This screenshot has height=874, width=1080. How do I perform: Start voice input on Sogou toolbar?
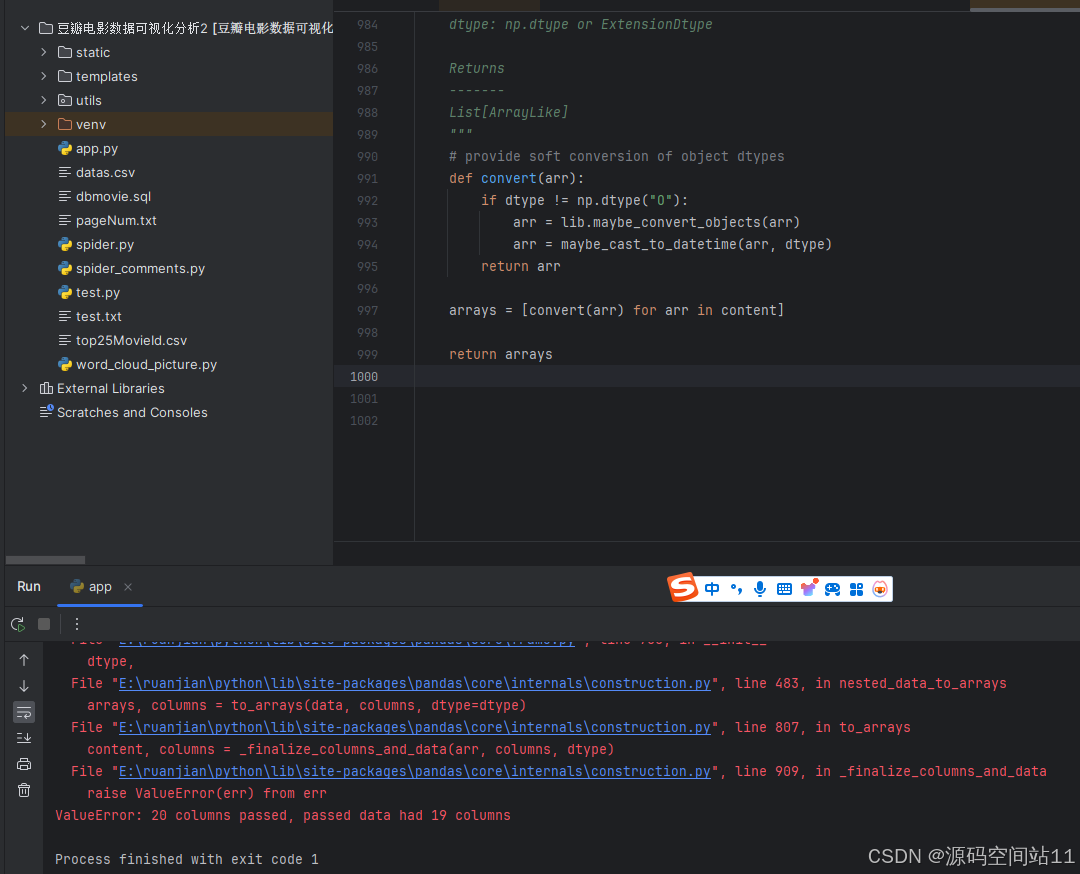coord(760,589)
